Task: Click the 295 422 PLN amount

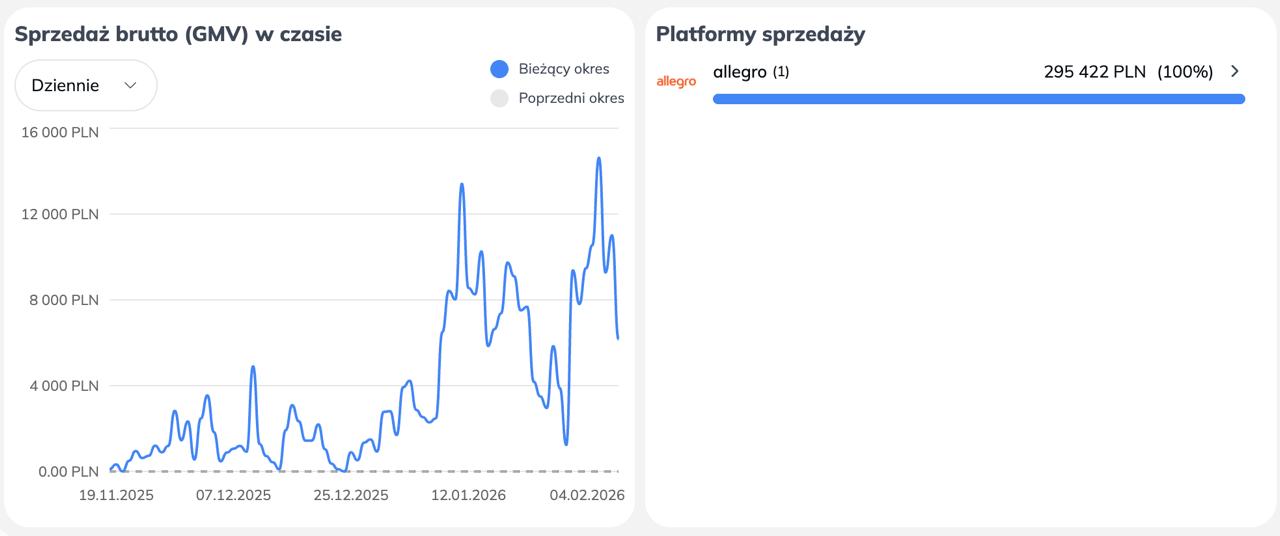Action: [1095, 72]
